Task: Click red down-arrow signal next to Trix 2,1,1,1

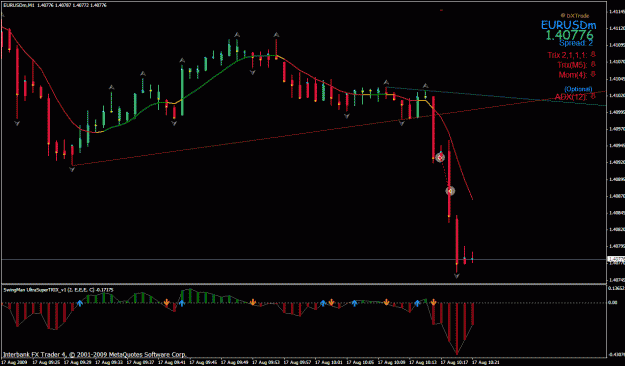Action: (x=593, y=54)
